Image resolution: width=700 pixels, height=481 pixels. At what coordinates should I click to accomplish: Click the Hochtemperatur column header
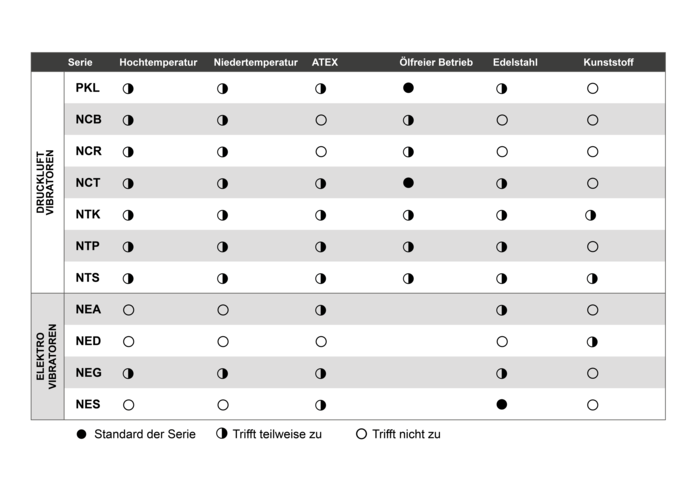[x=158, y=63]
